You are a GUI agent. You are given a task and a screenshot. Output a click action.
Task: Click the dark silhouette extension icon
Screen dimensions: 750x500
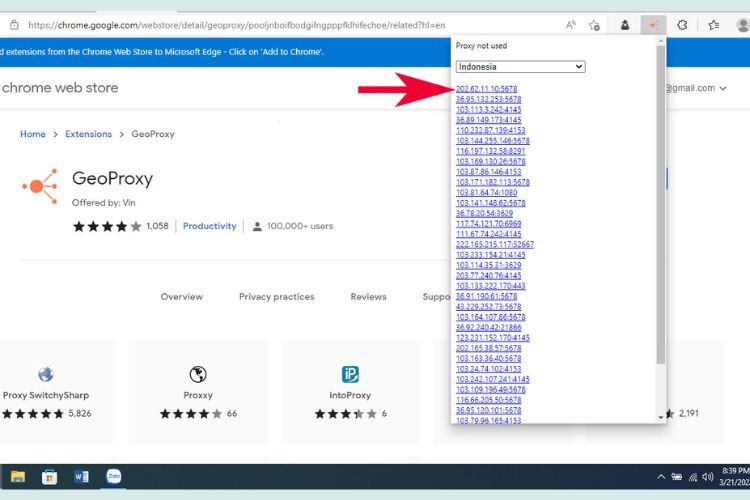click(625, 25)
